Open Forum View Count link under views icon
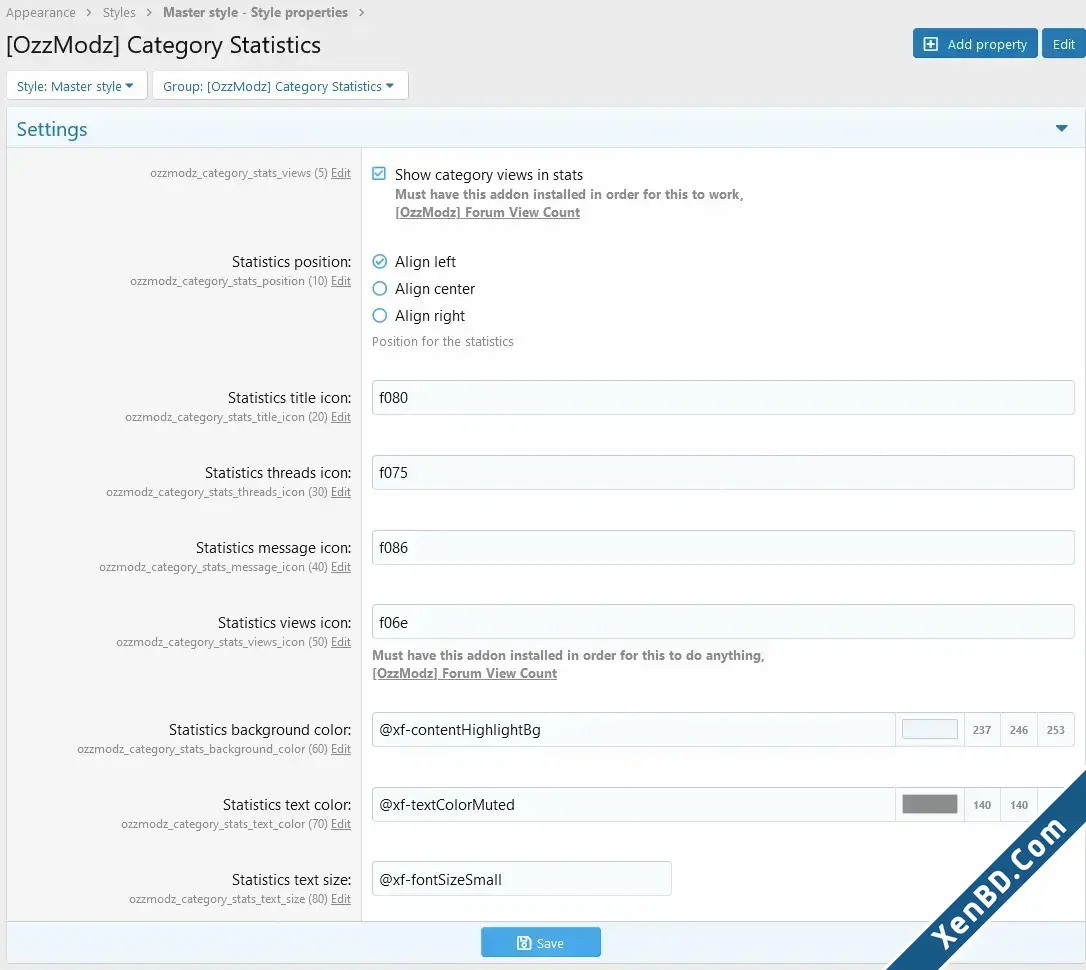1086x970 pixels. [x=465, y=674]
